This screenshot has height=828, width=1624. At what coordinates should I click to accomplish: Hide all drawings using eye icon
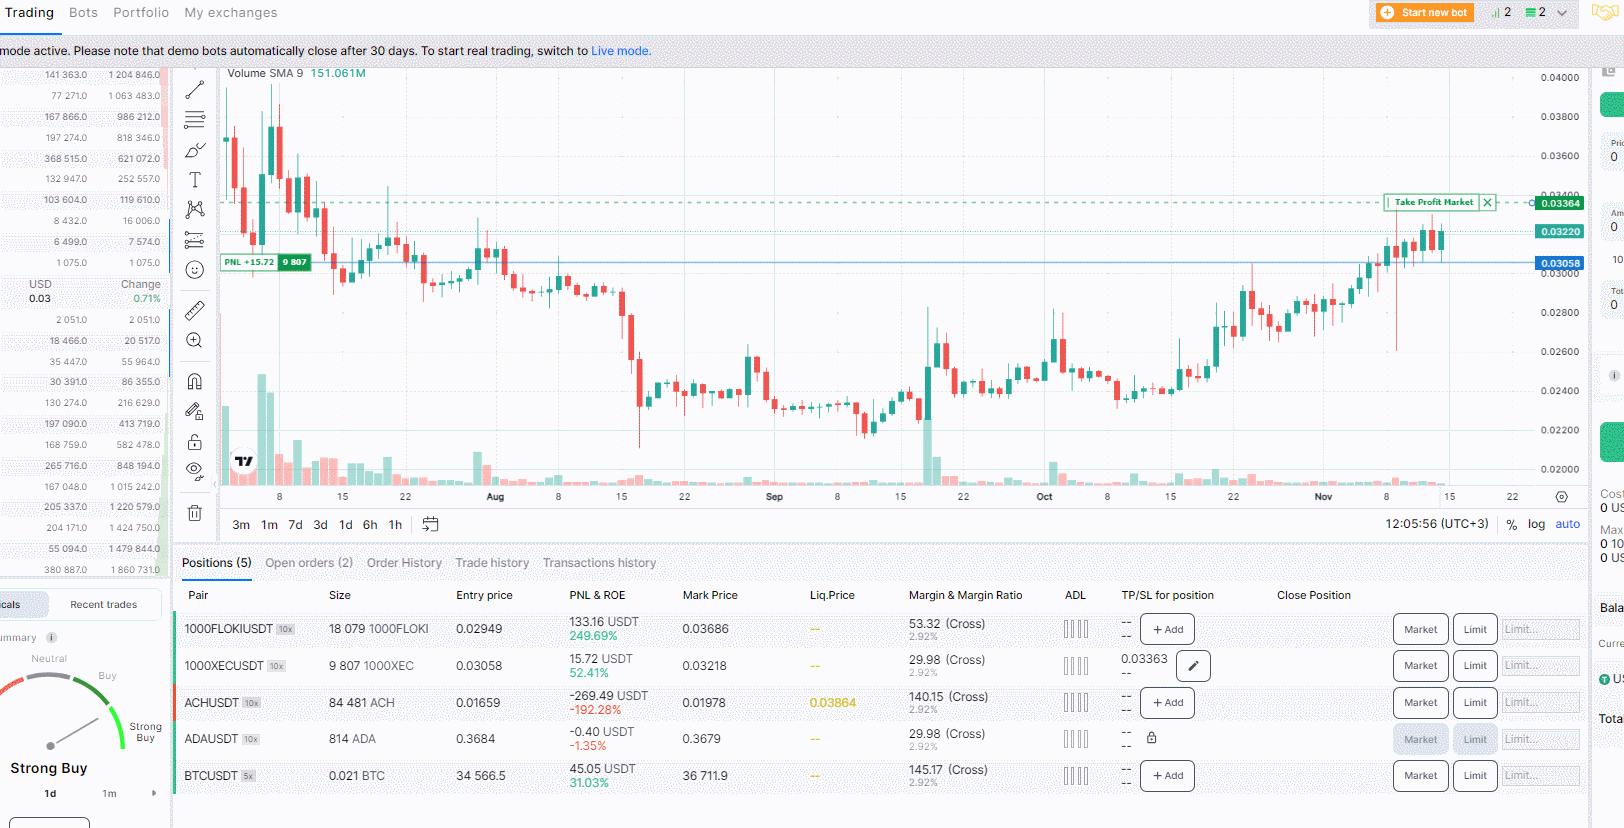click(x=195, y=470)
